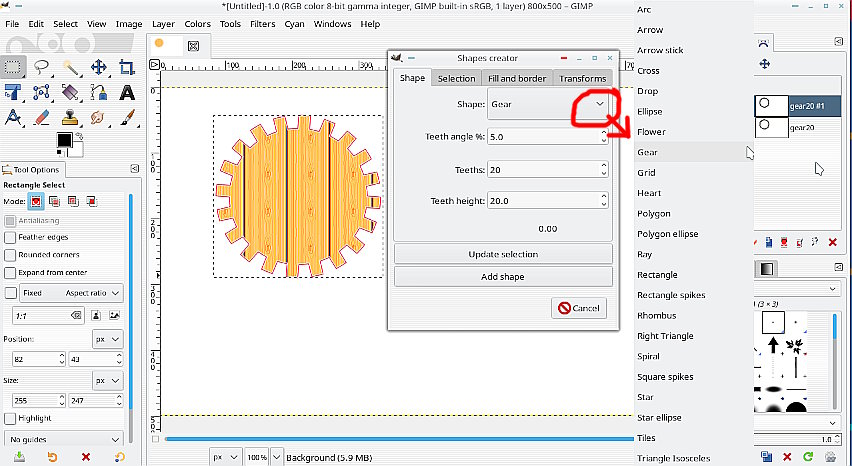The width and height of the screenshot is (852, 466).
Task: Open zoom level dropdown arrow beside 100%
Action: click(277, 457)
